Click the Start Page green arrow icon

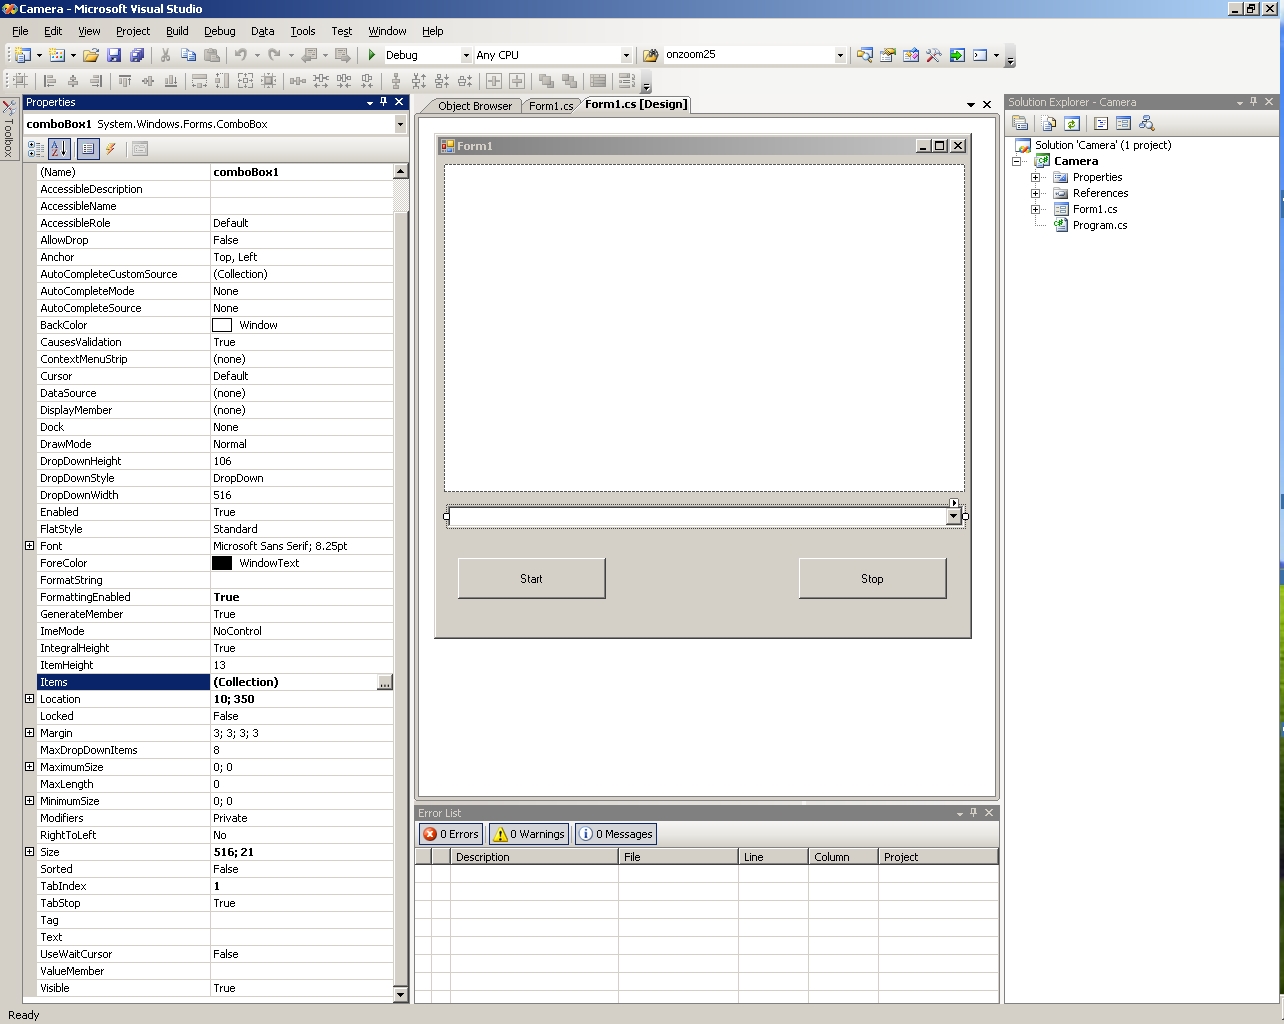(x=957, y=55)
